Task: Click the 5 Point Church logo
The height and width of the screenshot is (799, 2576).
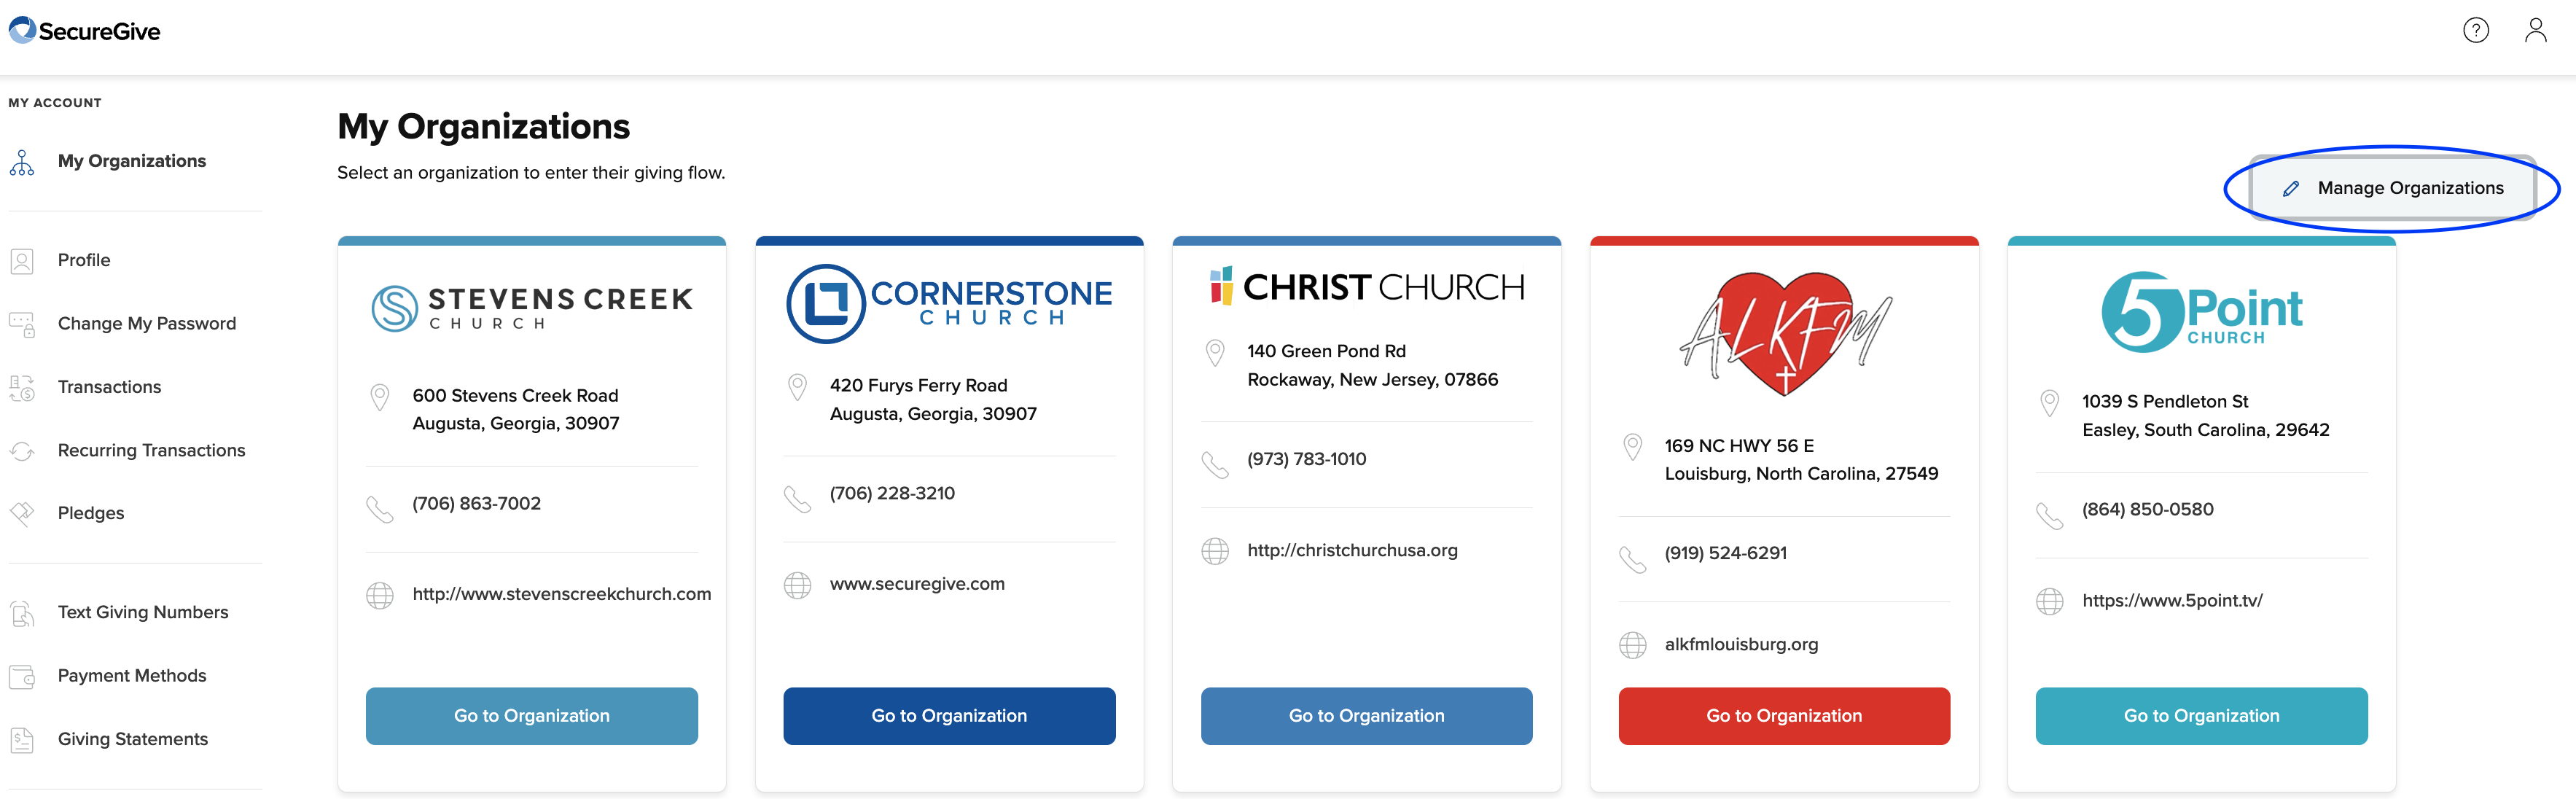Action: 2201,312
